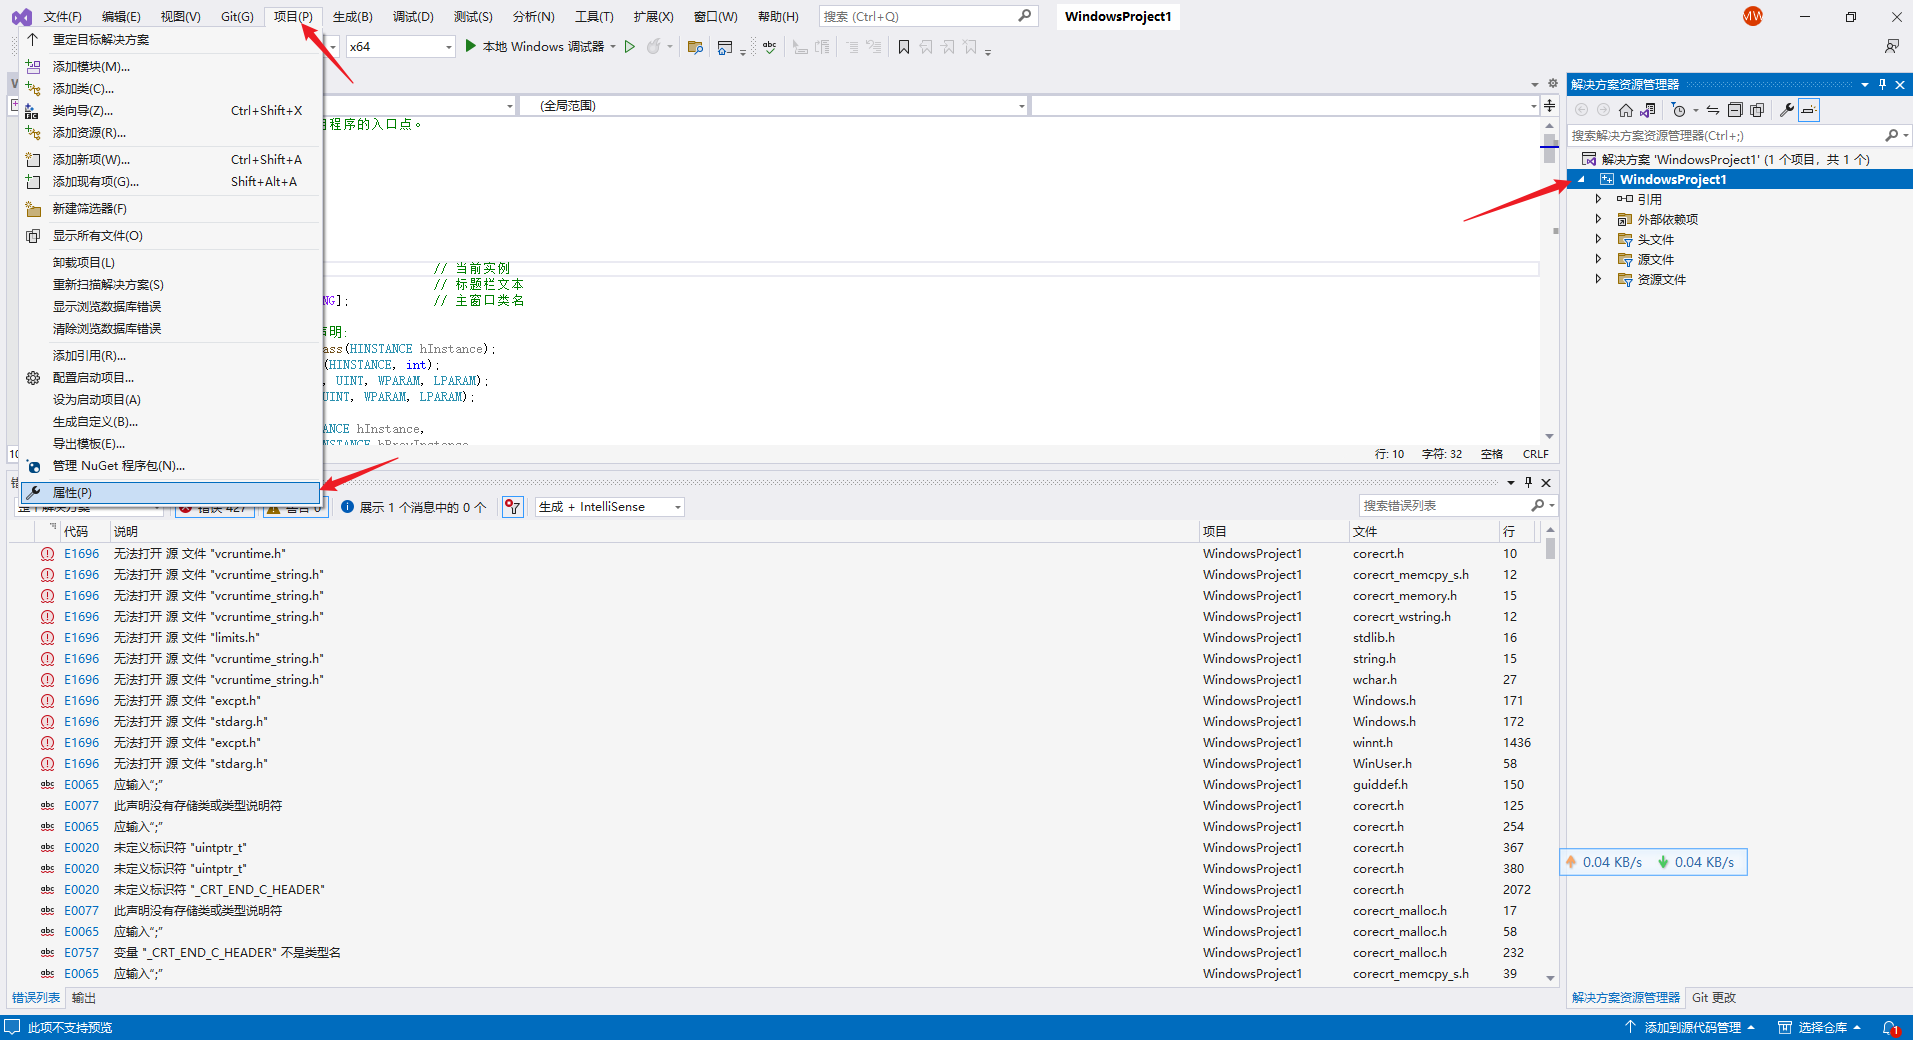Start without debugging using the outlined play icon
This screenshot has width=1913, height=1040.
click(630, 46)
